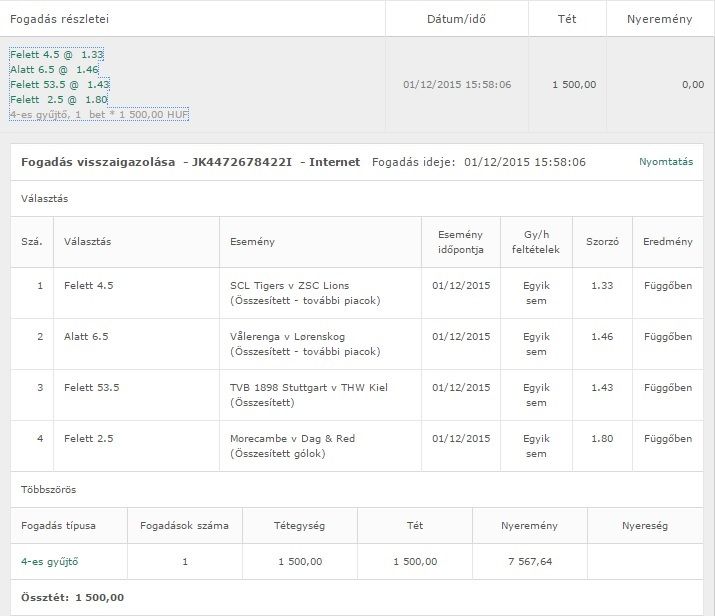
Task: Select the Felett 2.5 @ 1.80 summary line
Action: 58,100
